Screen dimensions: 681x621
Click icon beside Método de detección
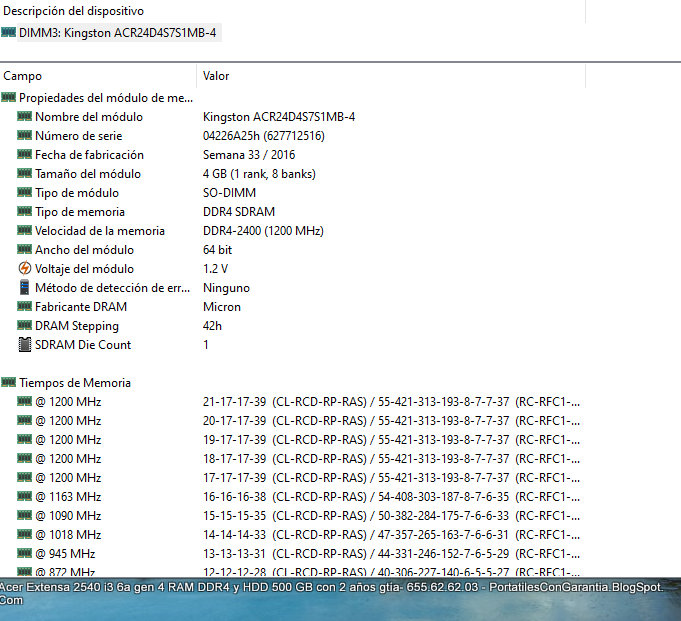(25, 287)
